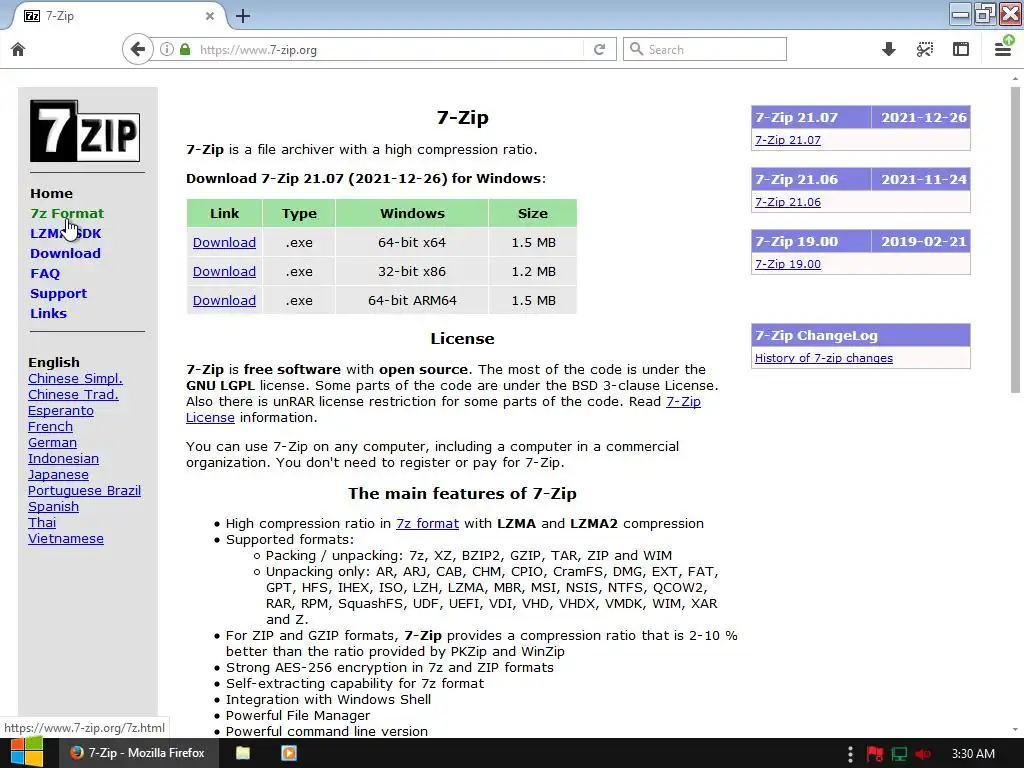Image resolution: width=1024 pixels, height=768 pixels.
Task: Open the Links sidebar item
Action: 48,313
